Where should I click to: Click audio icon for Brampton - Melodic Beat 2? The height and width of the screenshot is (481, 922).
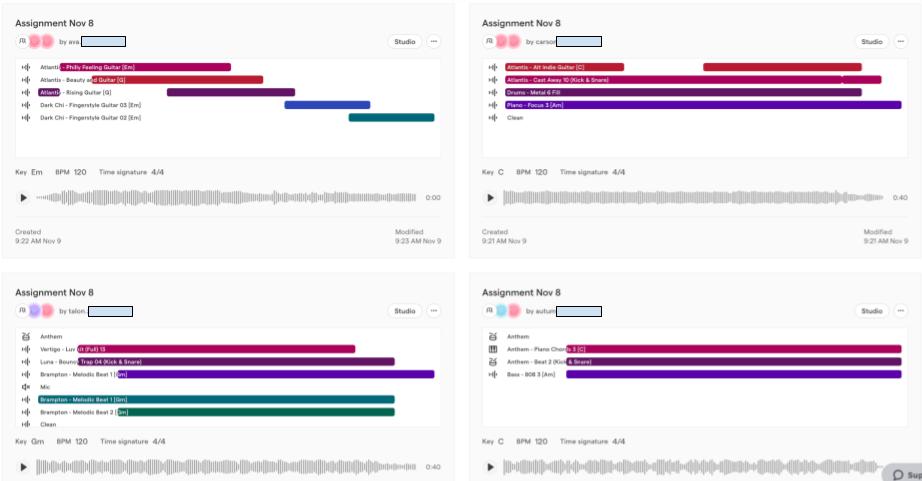[26, 412]
